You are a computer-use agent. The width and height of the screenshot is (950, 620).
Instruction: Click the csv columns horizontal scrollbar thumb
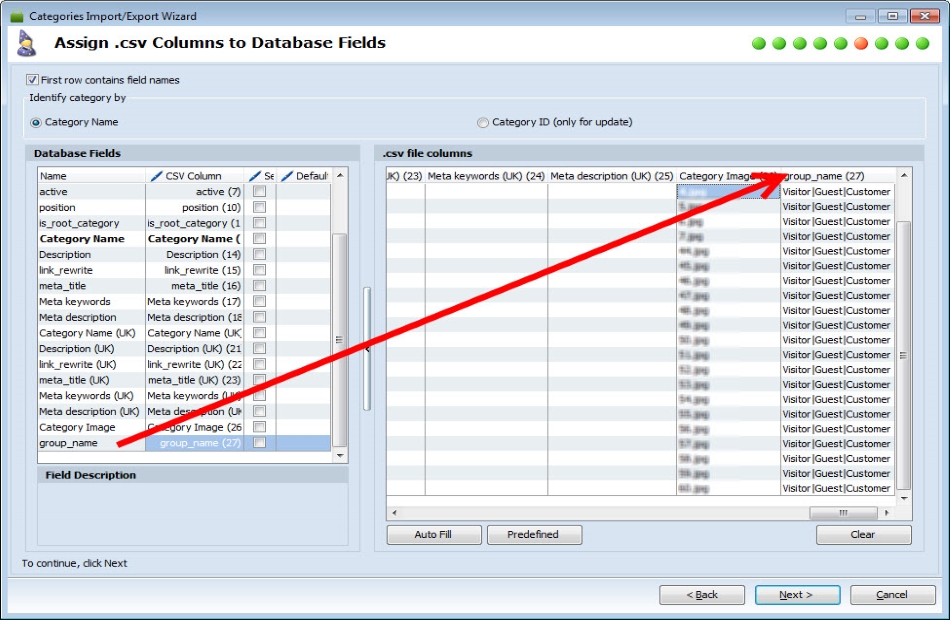point(843,513)
